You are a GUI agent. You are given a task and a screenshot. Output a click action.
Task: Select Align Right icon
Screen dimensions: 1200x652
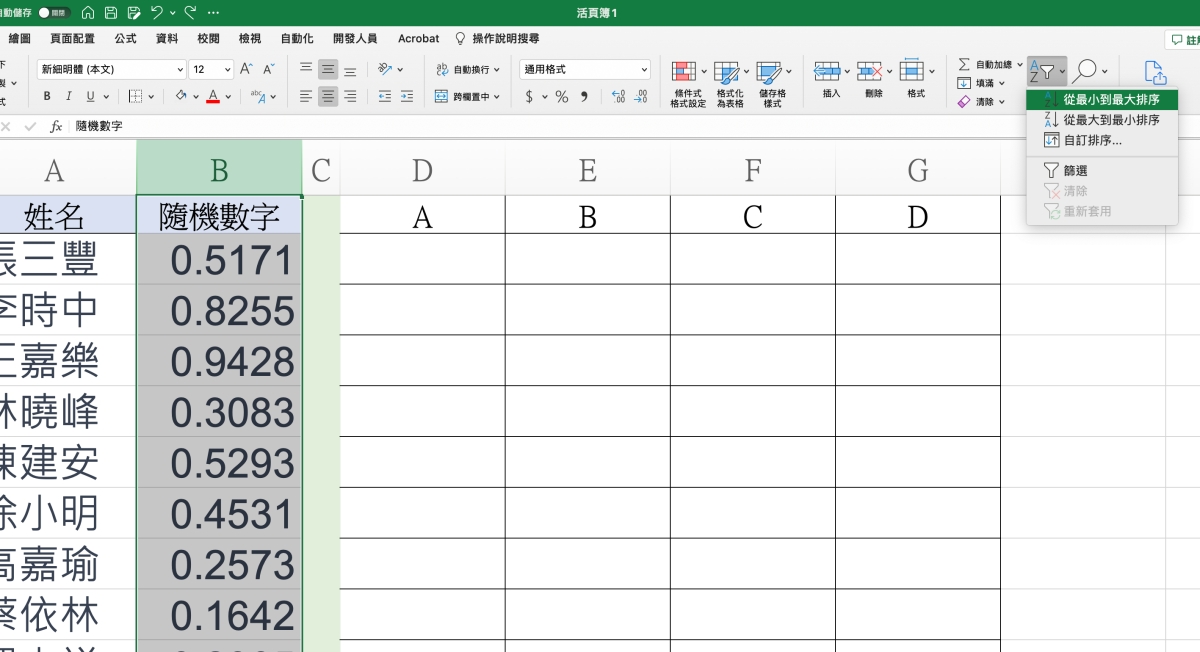(350, 96)
